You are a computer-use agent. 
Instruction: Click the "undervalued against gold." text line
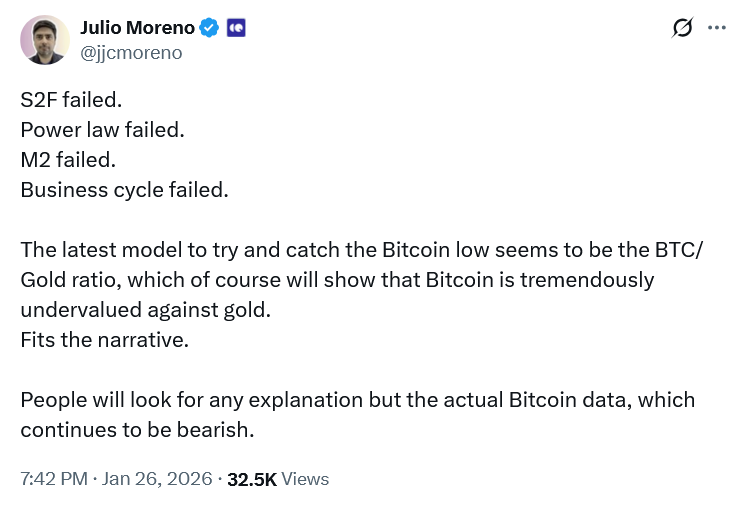click(x=145, y=309)
